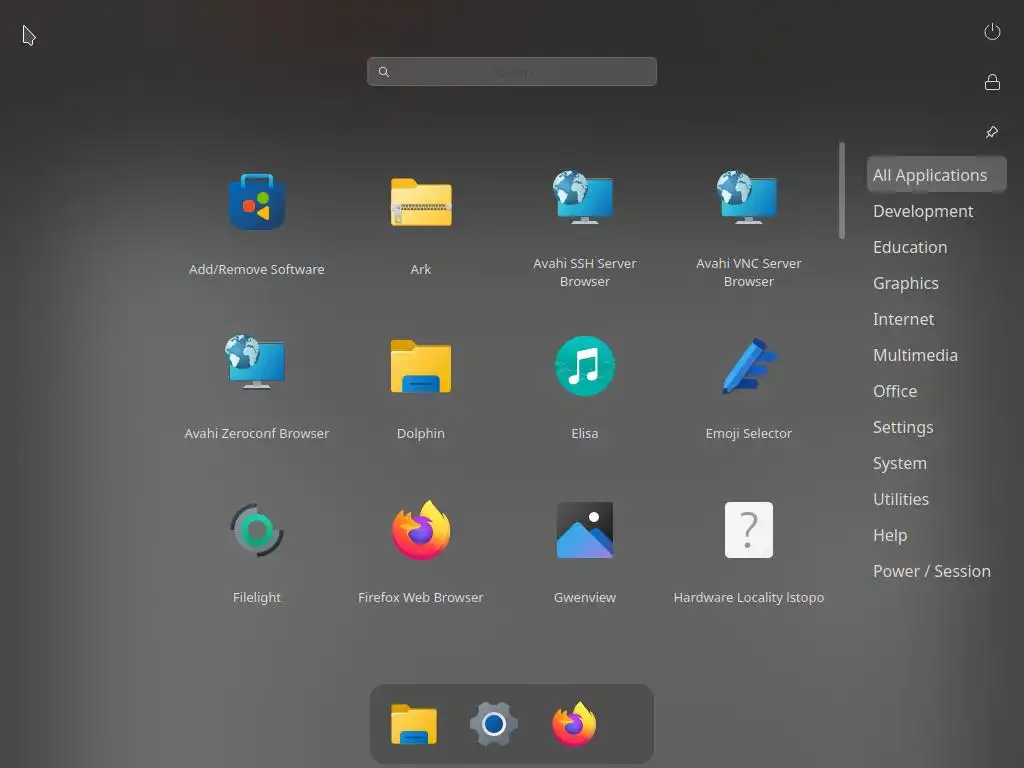This screenshot has height=768, width=1024.
Task: Open the file manager in favorites dock
Action: [x=413, y=724]
